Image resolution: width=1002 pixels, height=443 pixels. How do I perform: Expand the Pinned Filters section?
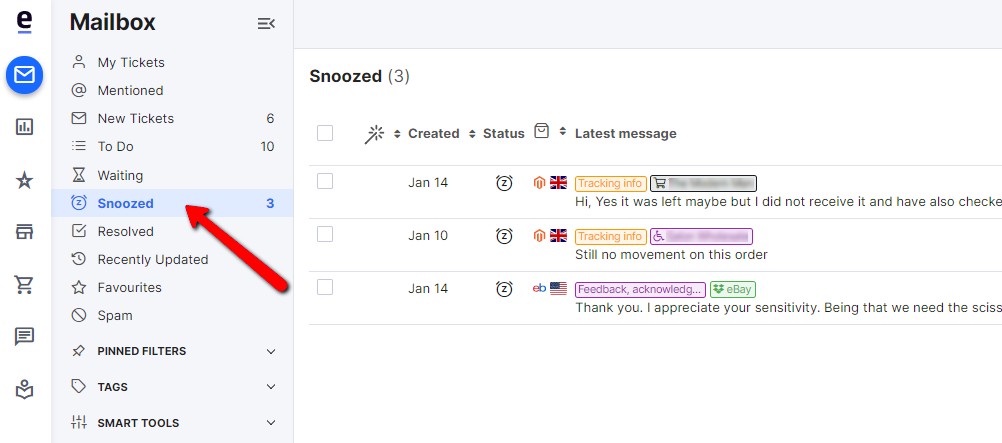(173, 351)
